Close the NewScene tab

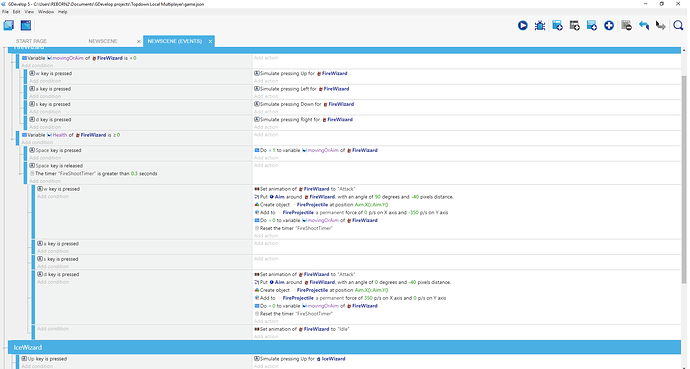139,41
